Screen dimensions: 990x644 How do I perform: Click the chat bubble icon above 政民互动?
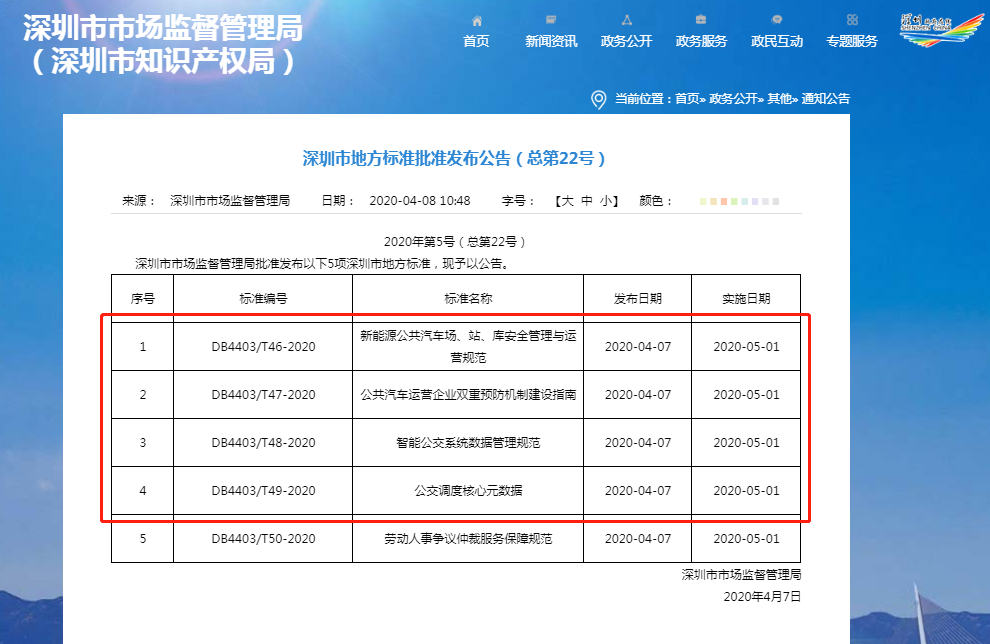(x=777, y=20)
